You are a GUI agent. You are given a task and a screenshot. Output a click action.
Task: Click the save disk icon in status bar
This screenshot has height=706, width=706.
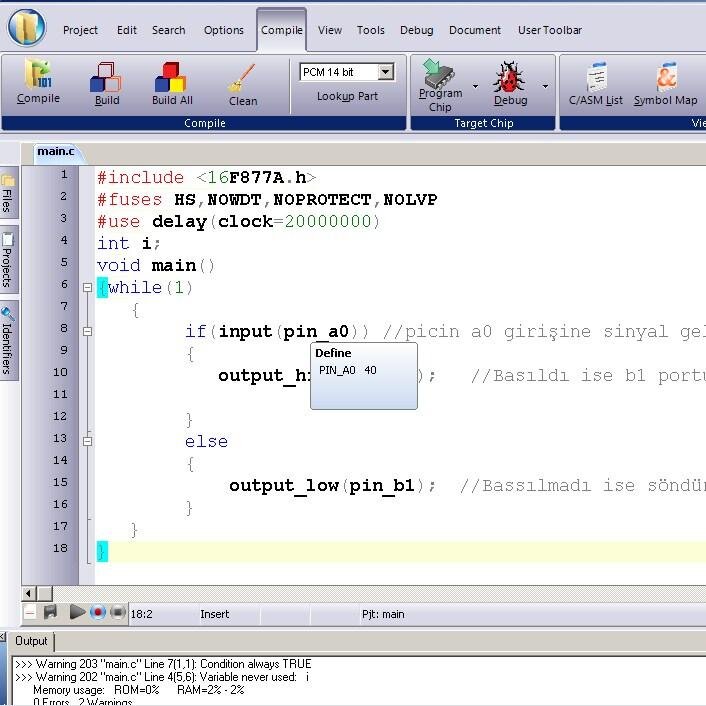[x=50, y=612]
